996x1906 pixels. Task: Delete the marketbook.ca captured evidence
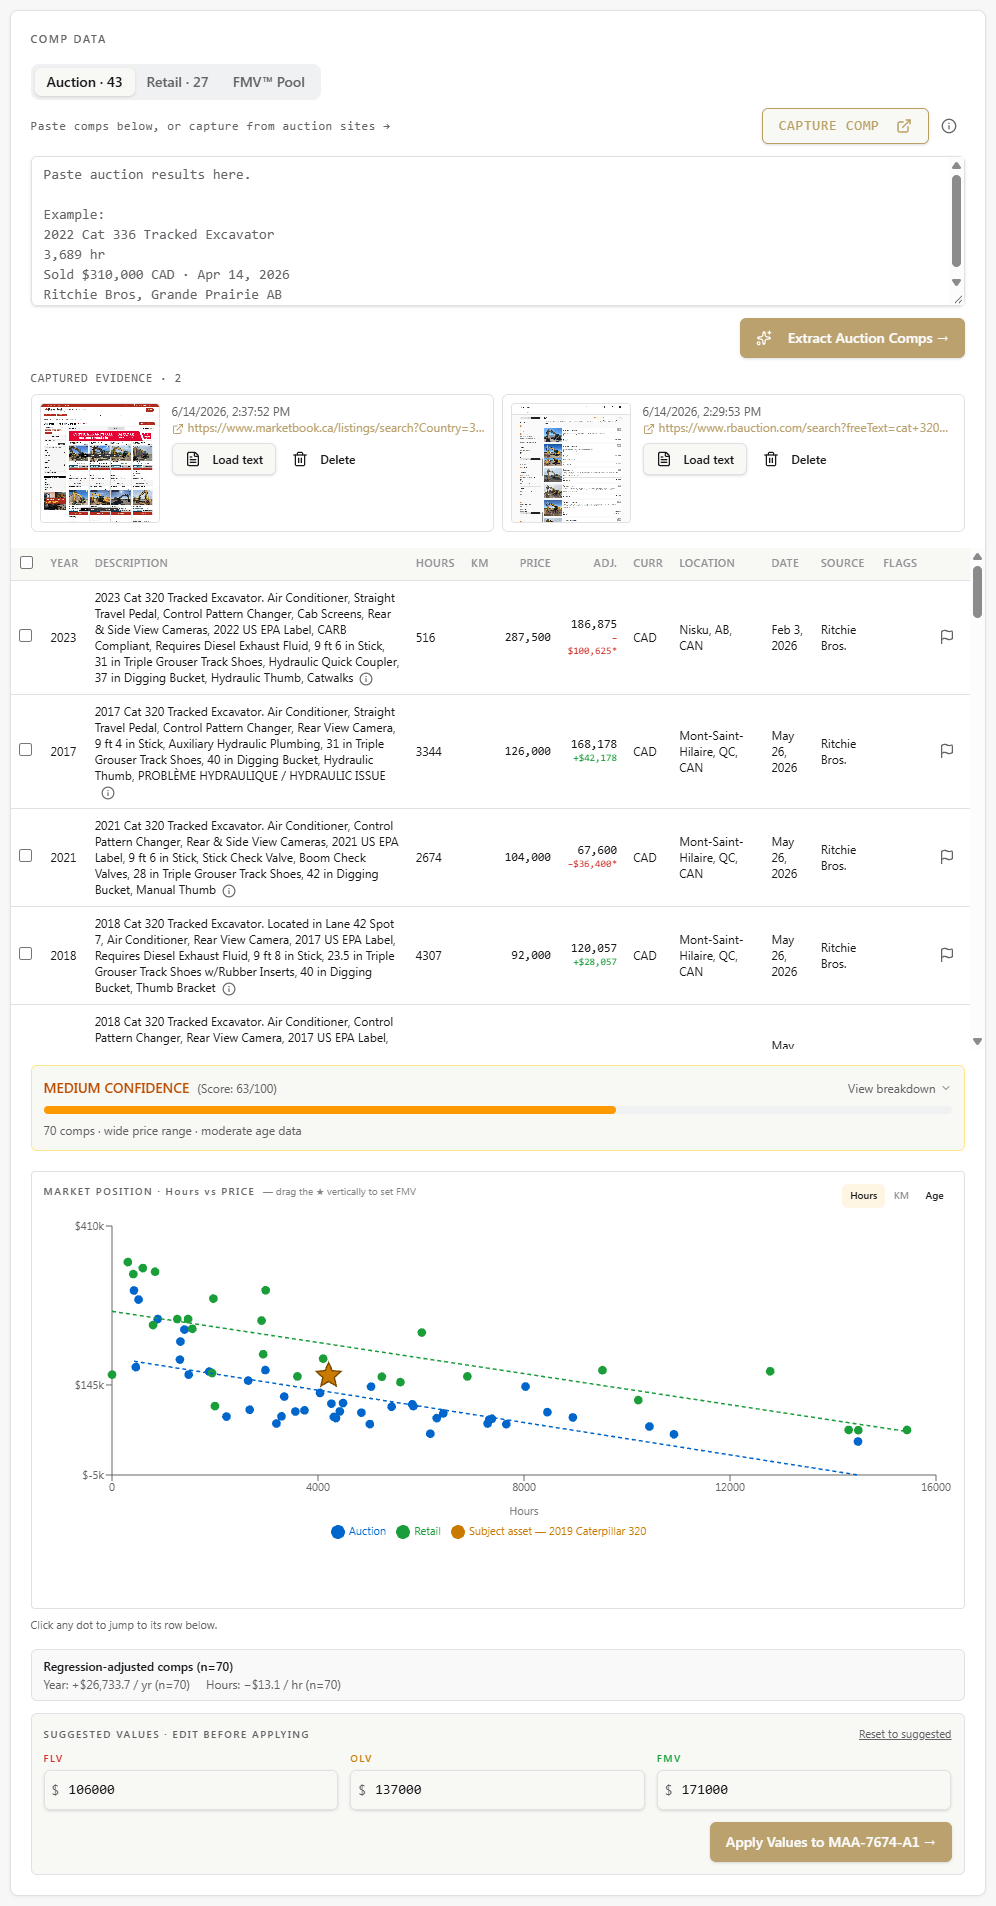(x=324, y=460)
